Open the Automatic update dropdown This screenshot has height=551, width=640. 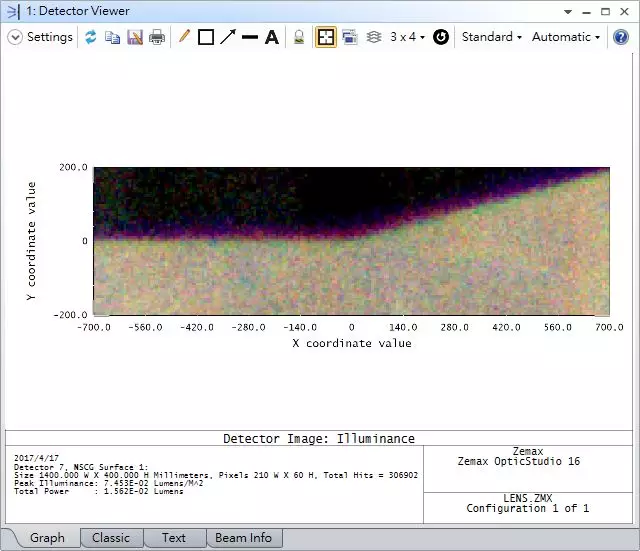[x=566, y=37]
